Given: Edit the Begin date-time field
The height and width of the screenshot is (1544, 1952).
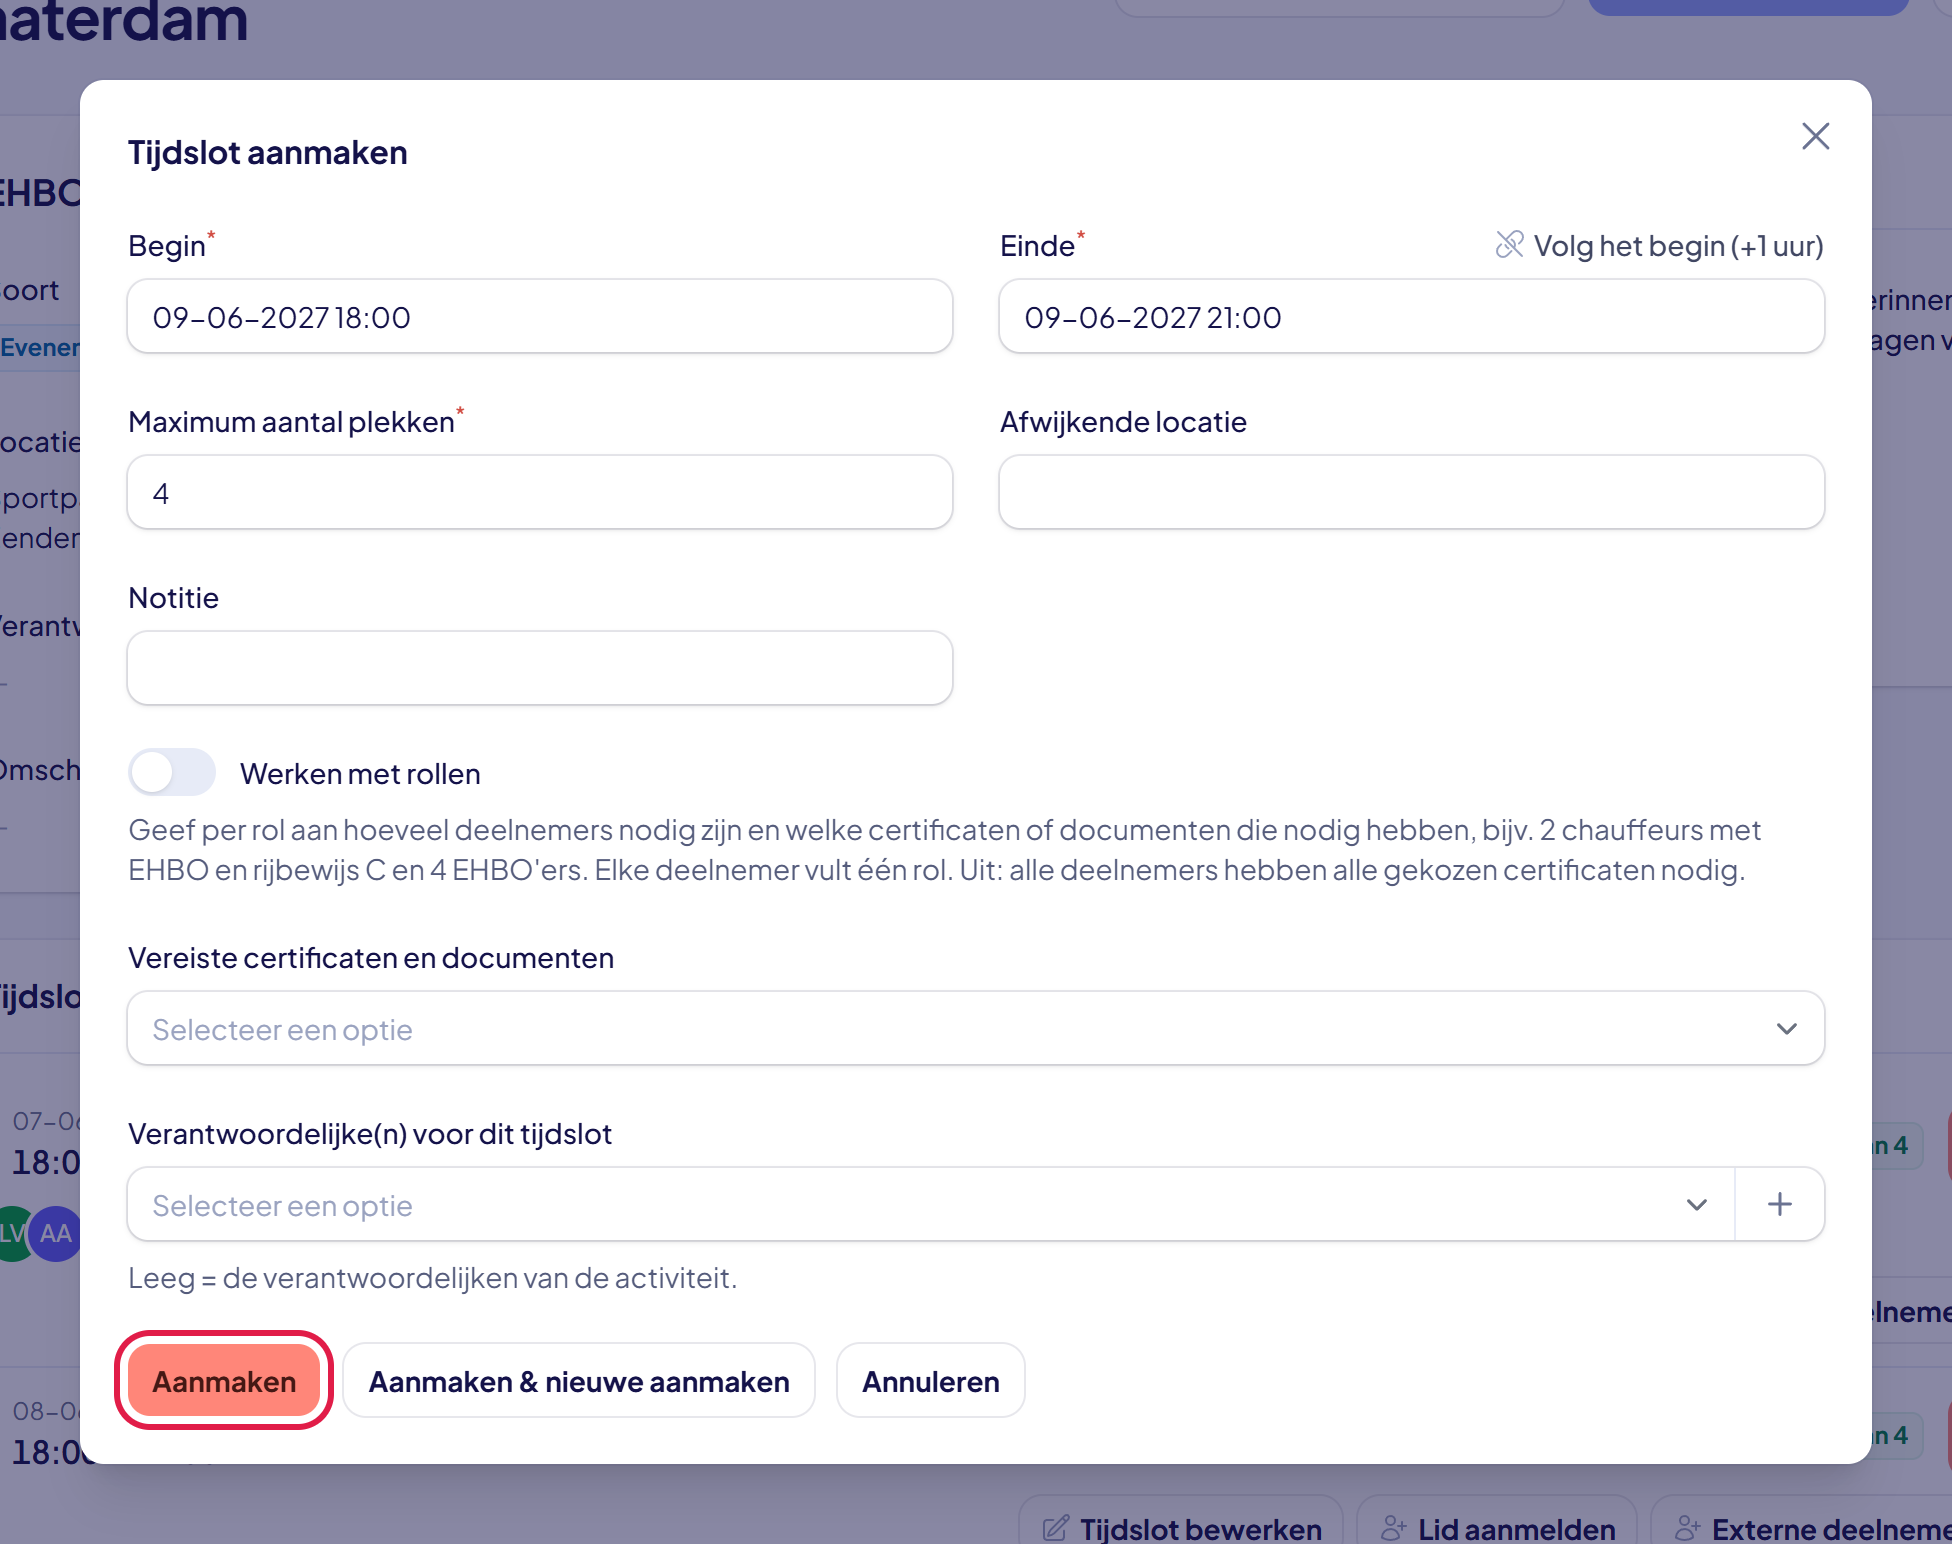Looking at the screenshot, I should [x=540, y=317].
